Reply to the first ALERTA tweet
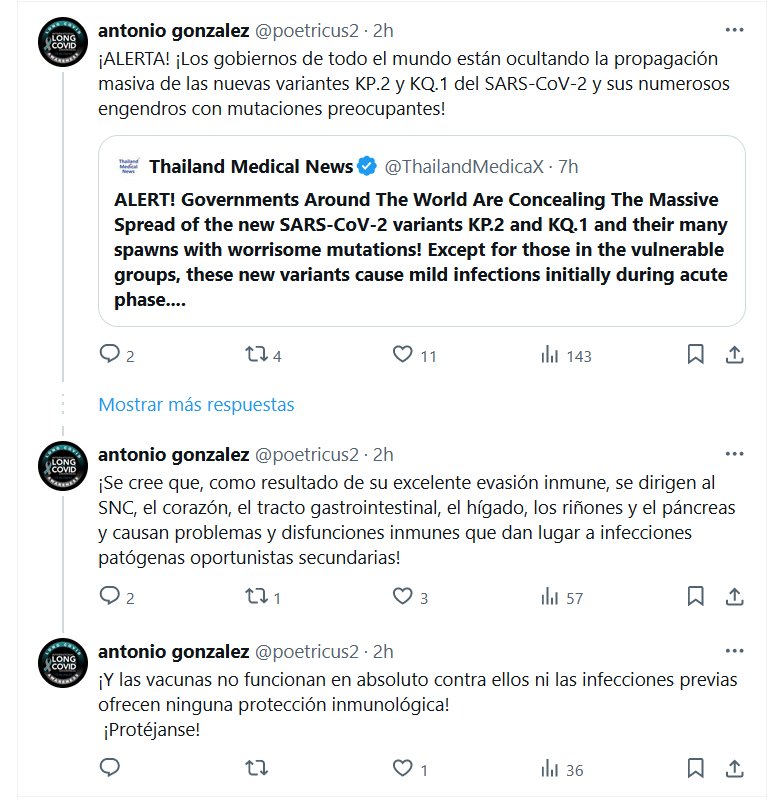Image resolution: width=776 pixels, height=800 pixels. point(110,354)
